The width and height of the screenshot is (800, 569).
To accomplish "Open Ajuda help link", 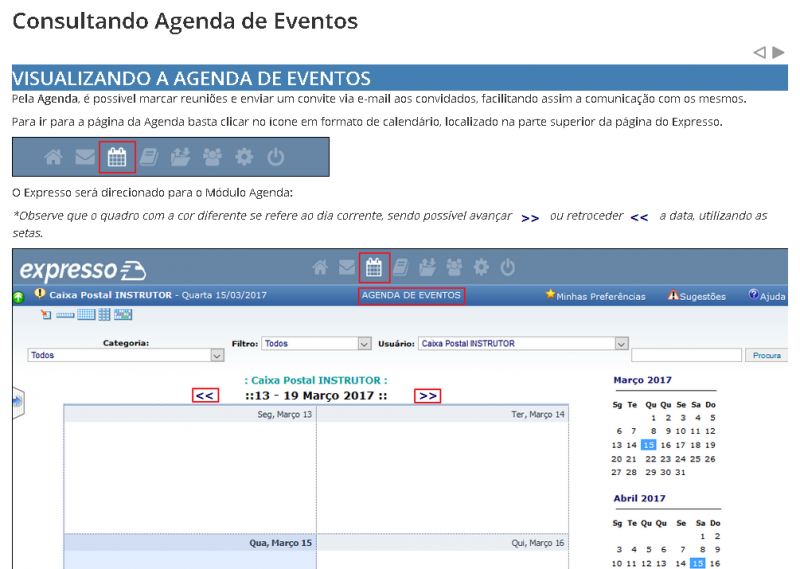I will [767, 296].
